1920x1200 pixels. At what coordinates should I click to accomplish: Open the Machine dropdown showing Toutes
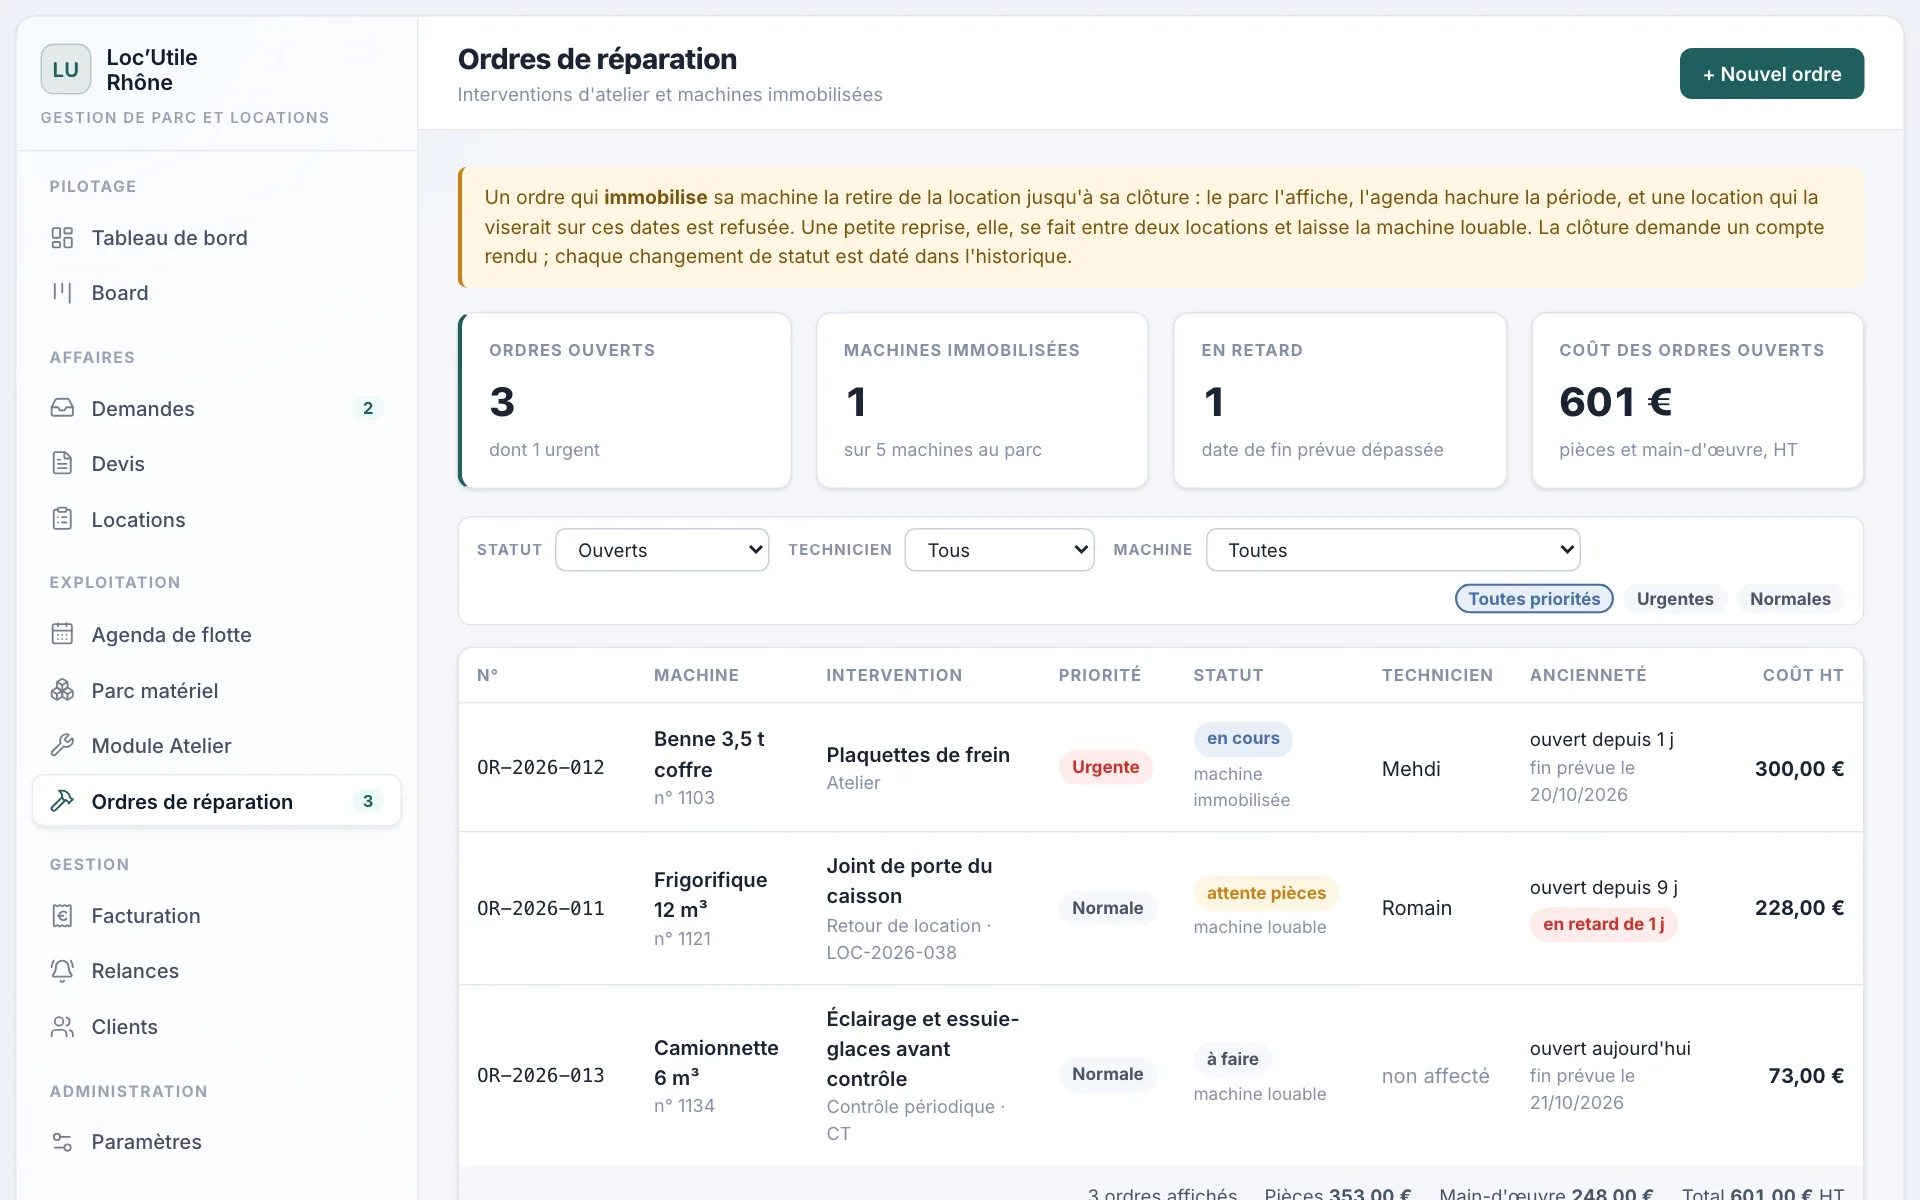tap(1393, 550)
